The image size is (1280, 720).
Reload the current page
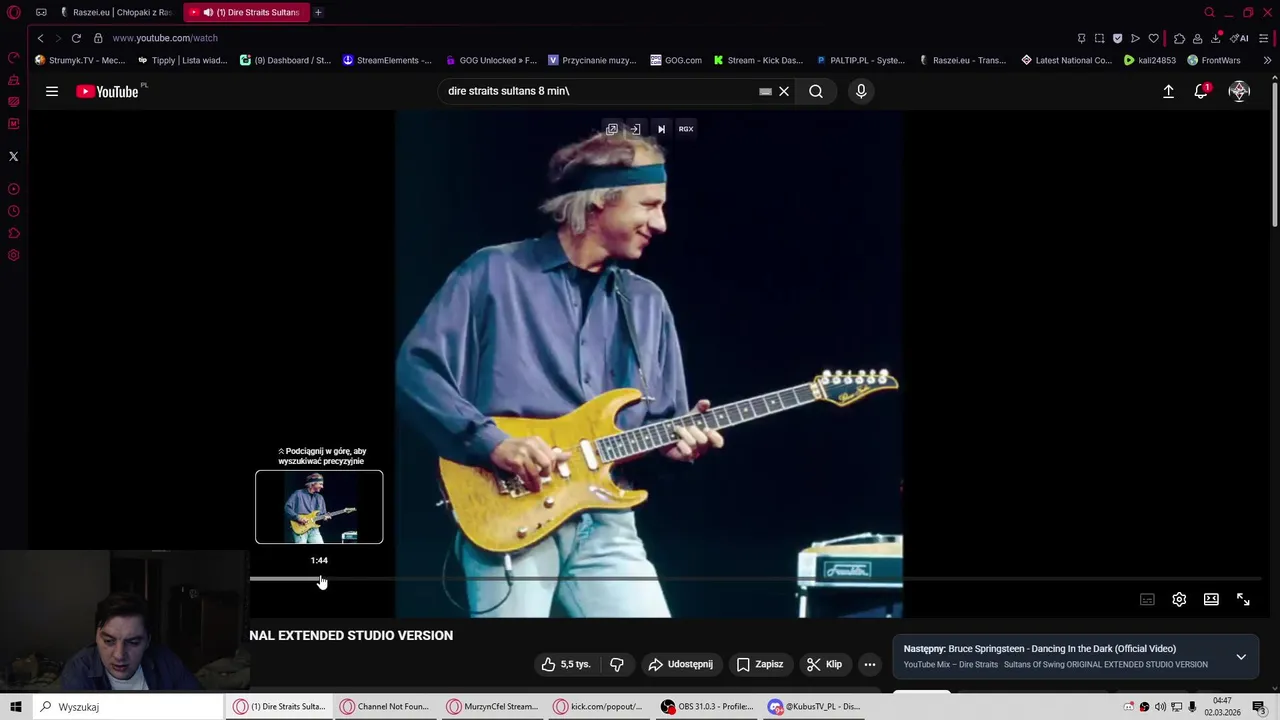tap(76, 38)
